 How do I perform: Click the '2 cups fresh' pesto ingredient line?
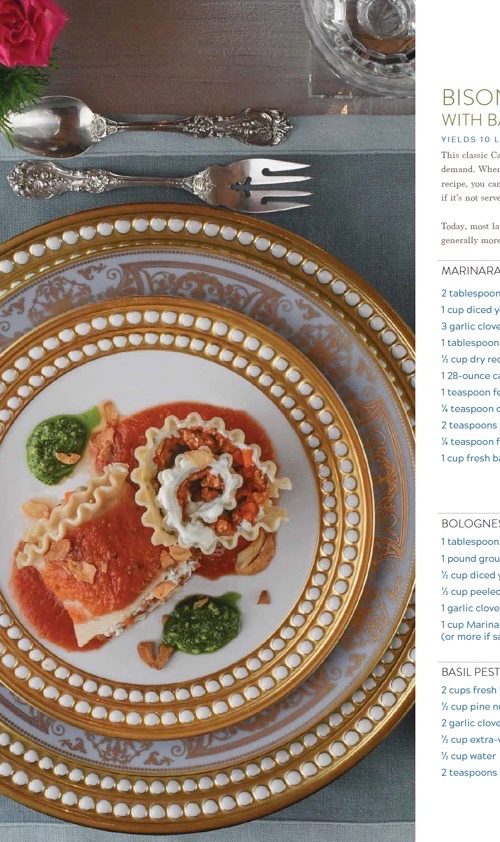pyautogui.click(x=470, y=690)
